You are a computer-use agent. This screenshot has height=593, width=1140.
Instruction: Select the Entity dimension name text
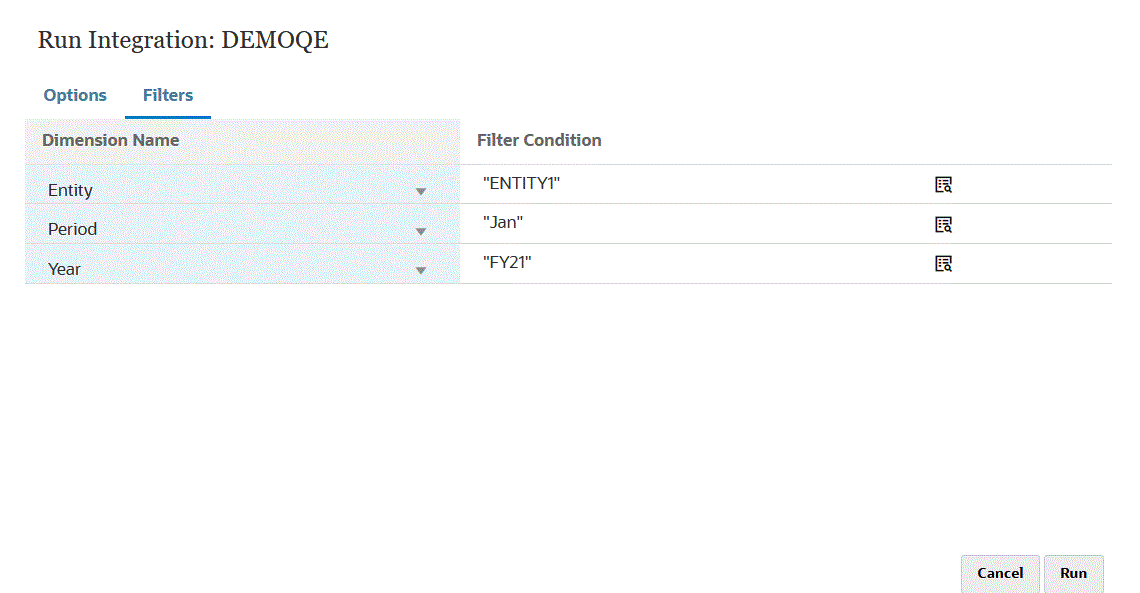70,190
